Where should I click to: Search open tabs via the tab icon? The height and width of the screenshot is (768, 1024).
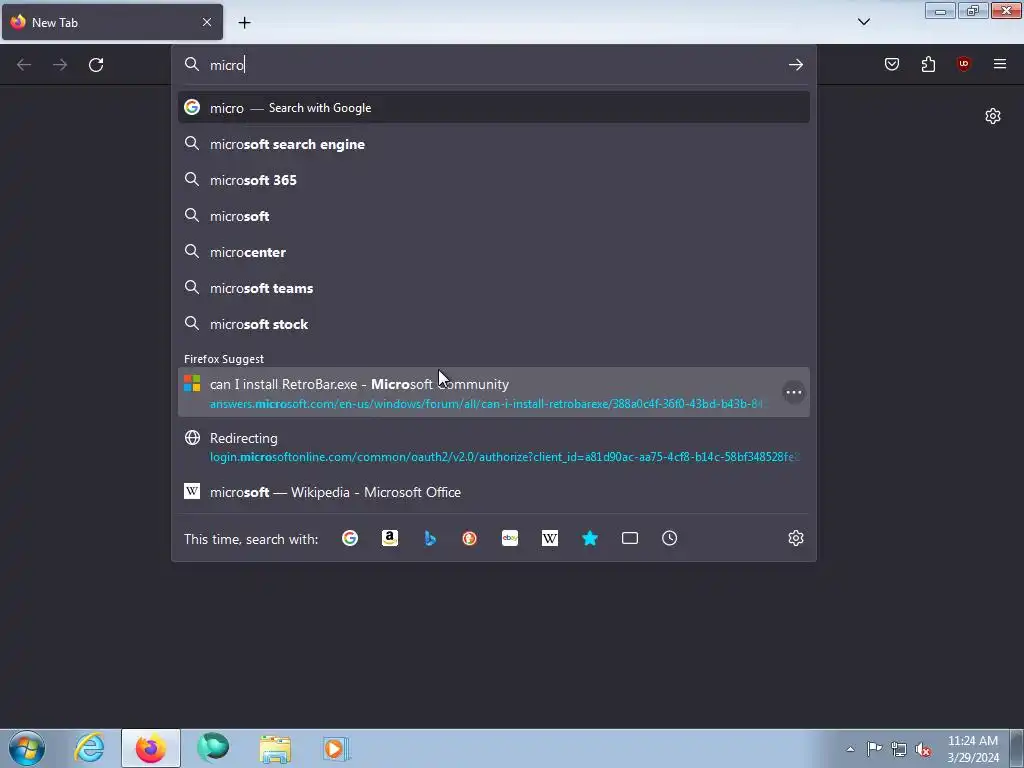[x=630, y=538]
